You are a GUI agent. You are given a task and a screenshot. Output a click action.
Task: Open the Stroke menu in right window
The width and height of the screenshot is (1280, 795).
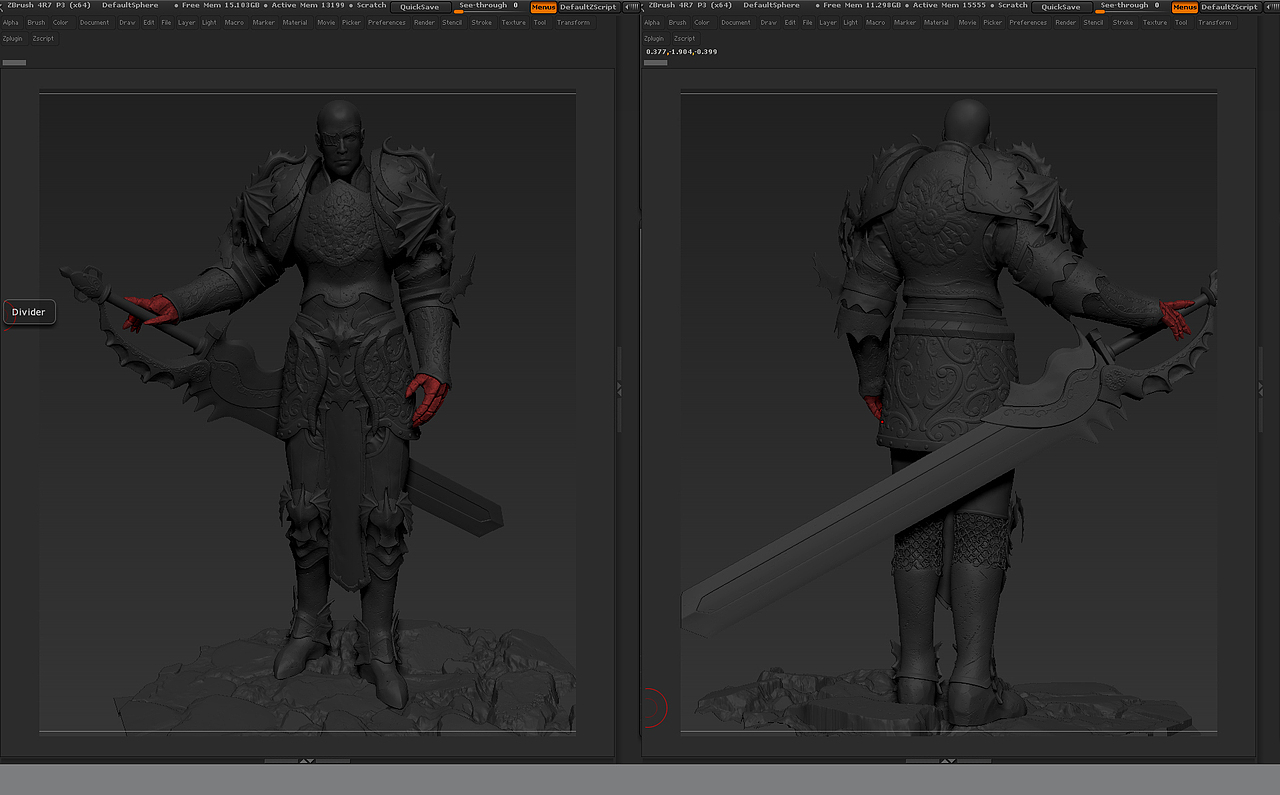pyautogui.click(x=1123, y=22)
